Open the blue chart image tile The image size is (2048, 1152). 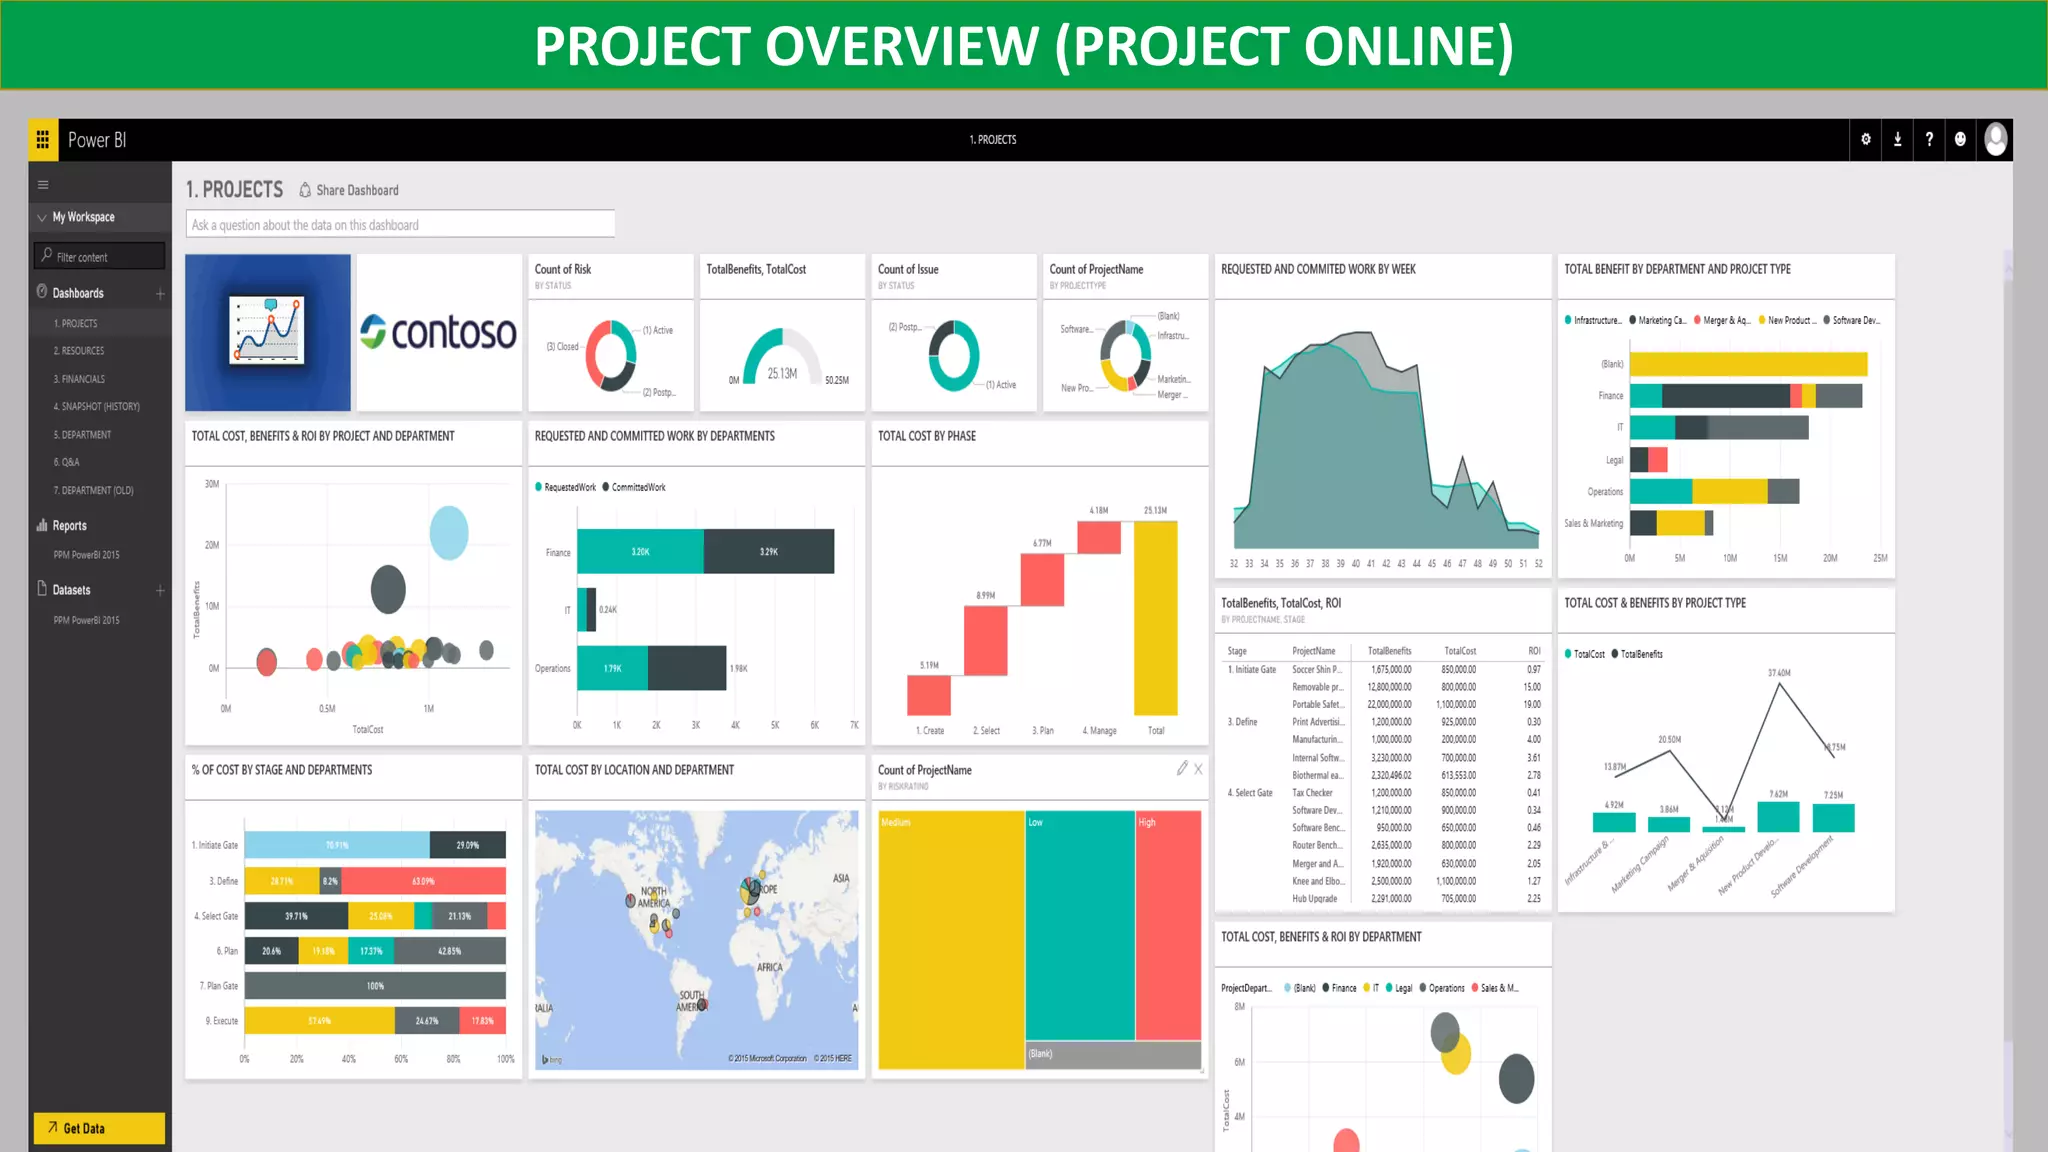click(268, 332)
